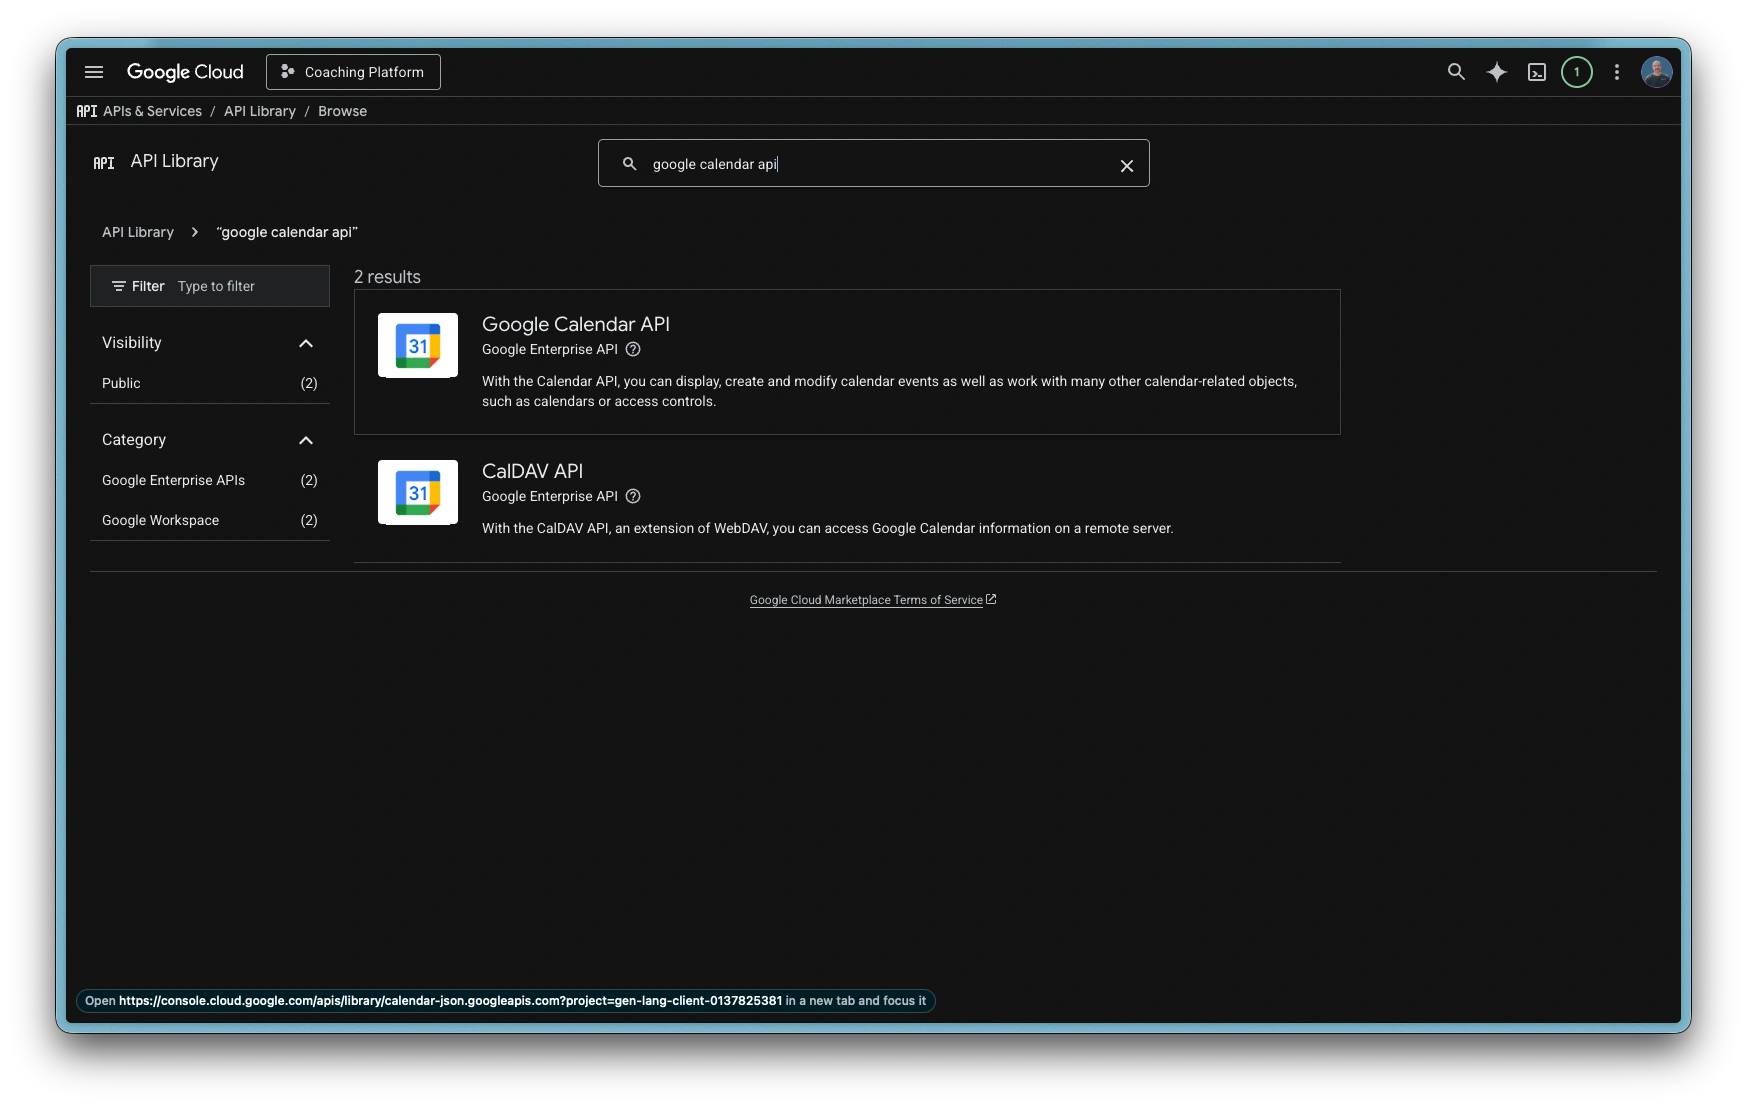Click the user account avatar
This screenshot has width=1747, height=1107.
point(1656,72)
